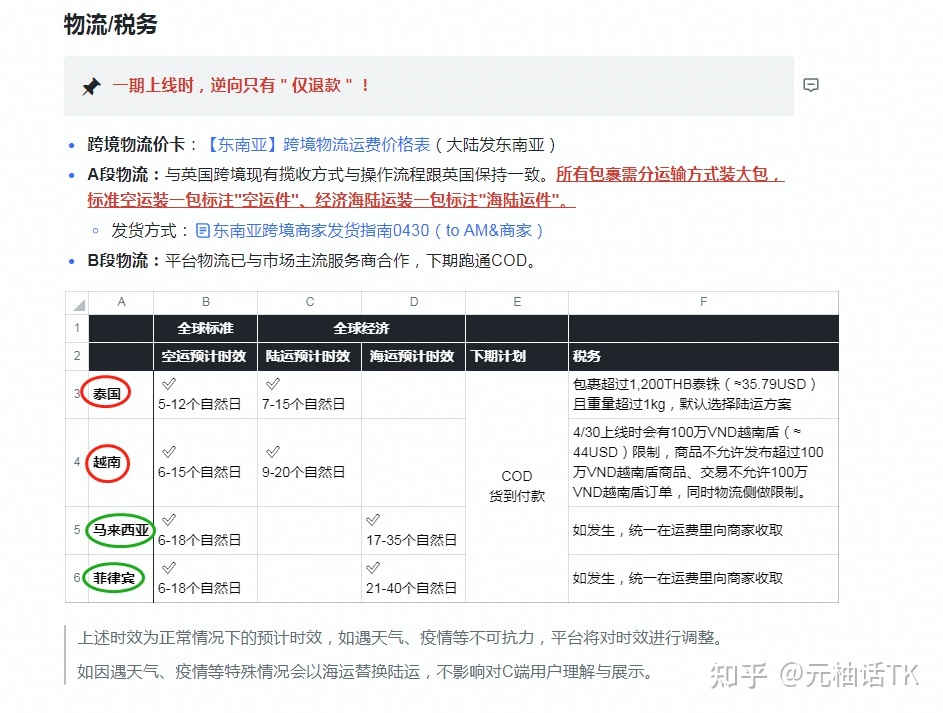
Task: Click the red-circled 泰国 cell
Action: [x=106, y=393]
